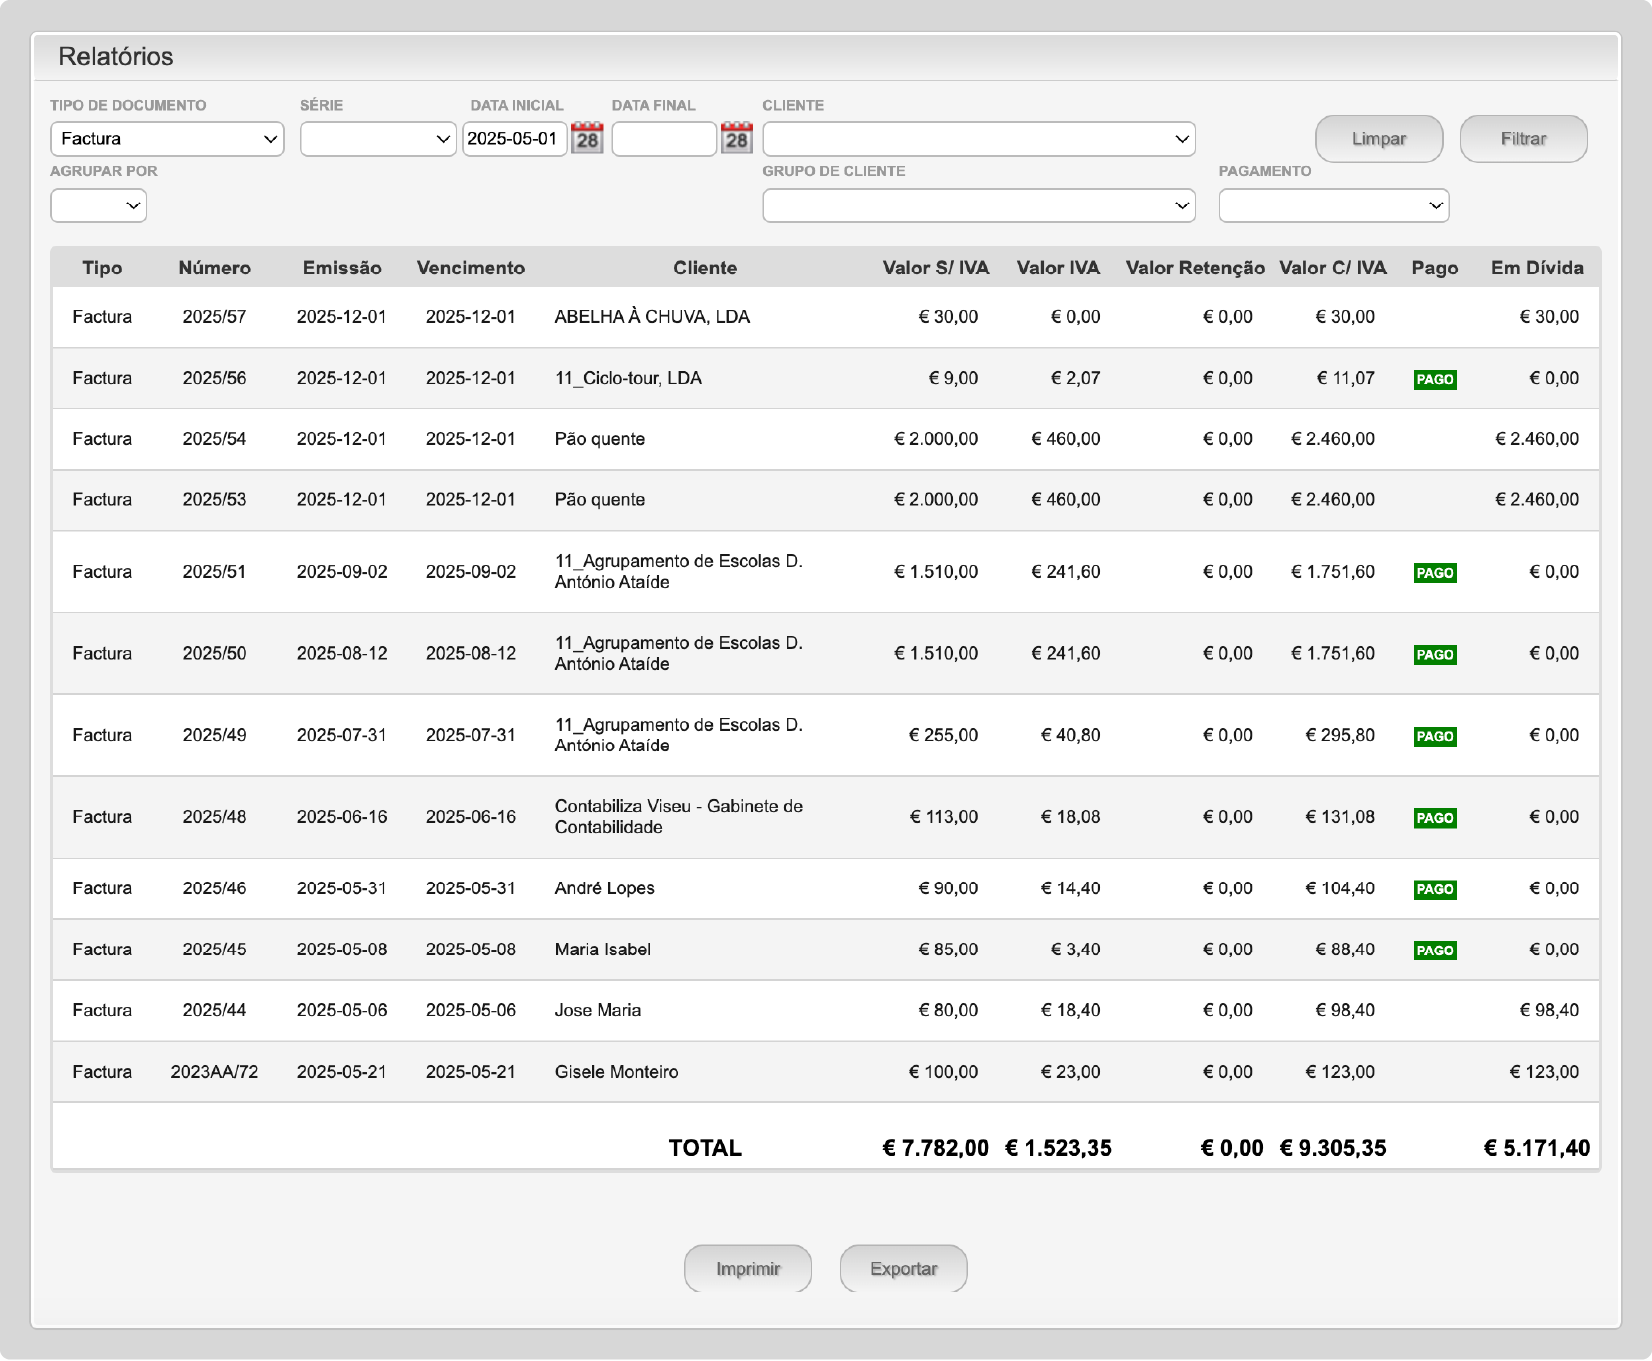Click the PAGO badge for invoice 2025/48
Image resolution: width=1652 pixels, height=1361 pixels.
(1434, 818)
